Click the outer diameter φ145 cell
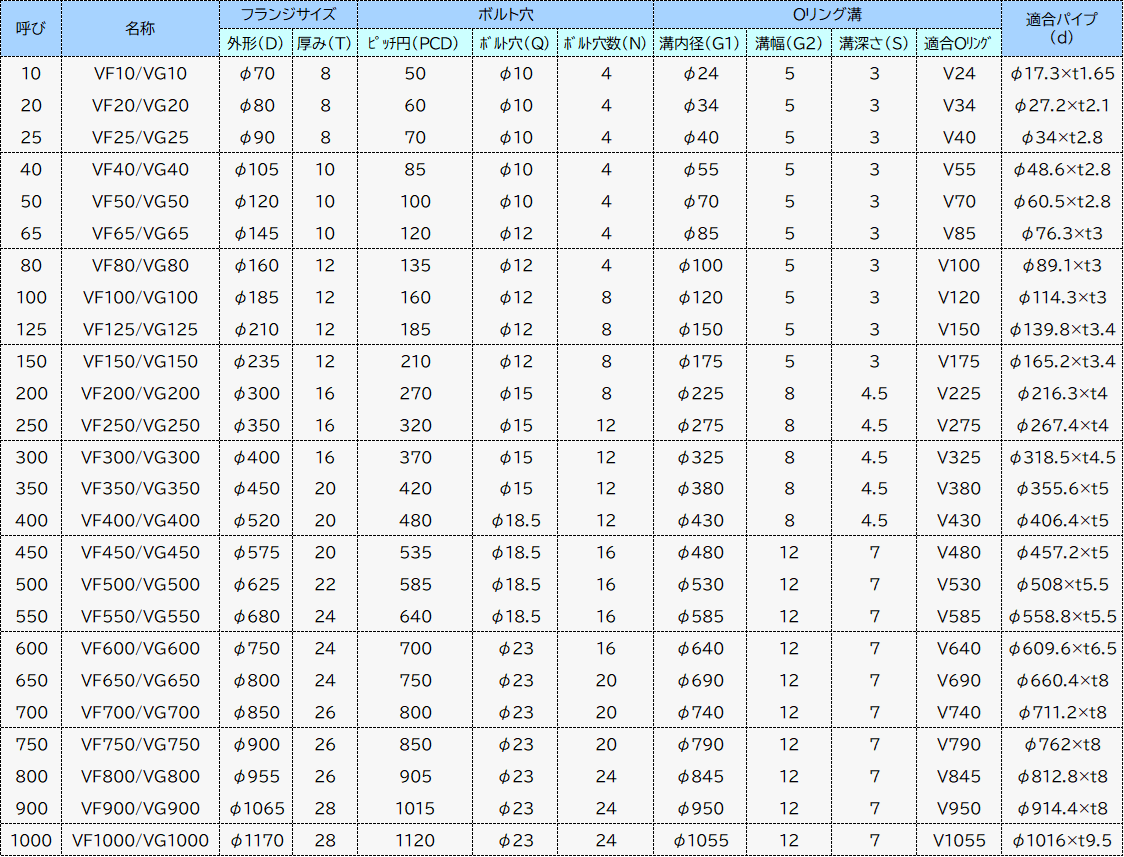This screenshot has height=857, width=1124. point(257,234)
